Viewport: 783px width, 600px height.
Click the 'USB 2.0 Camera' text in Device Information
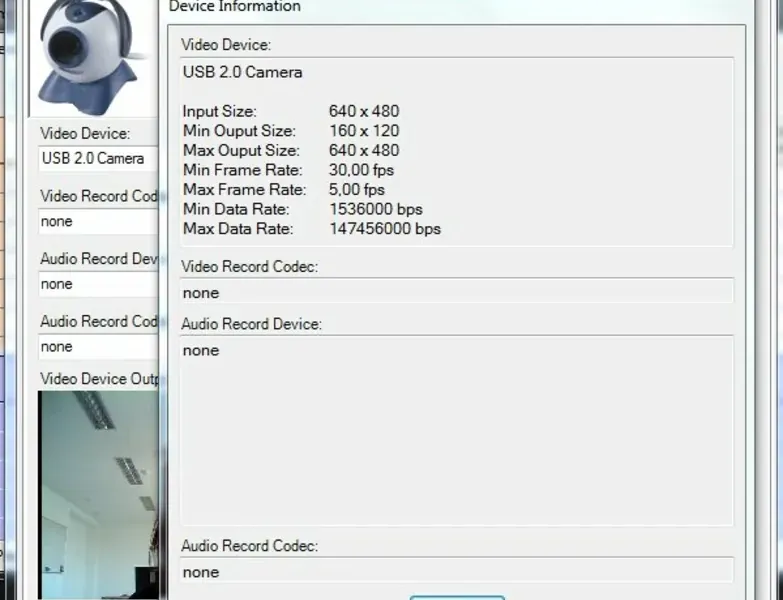(242, 72)
